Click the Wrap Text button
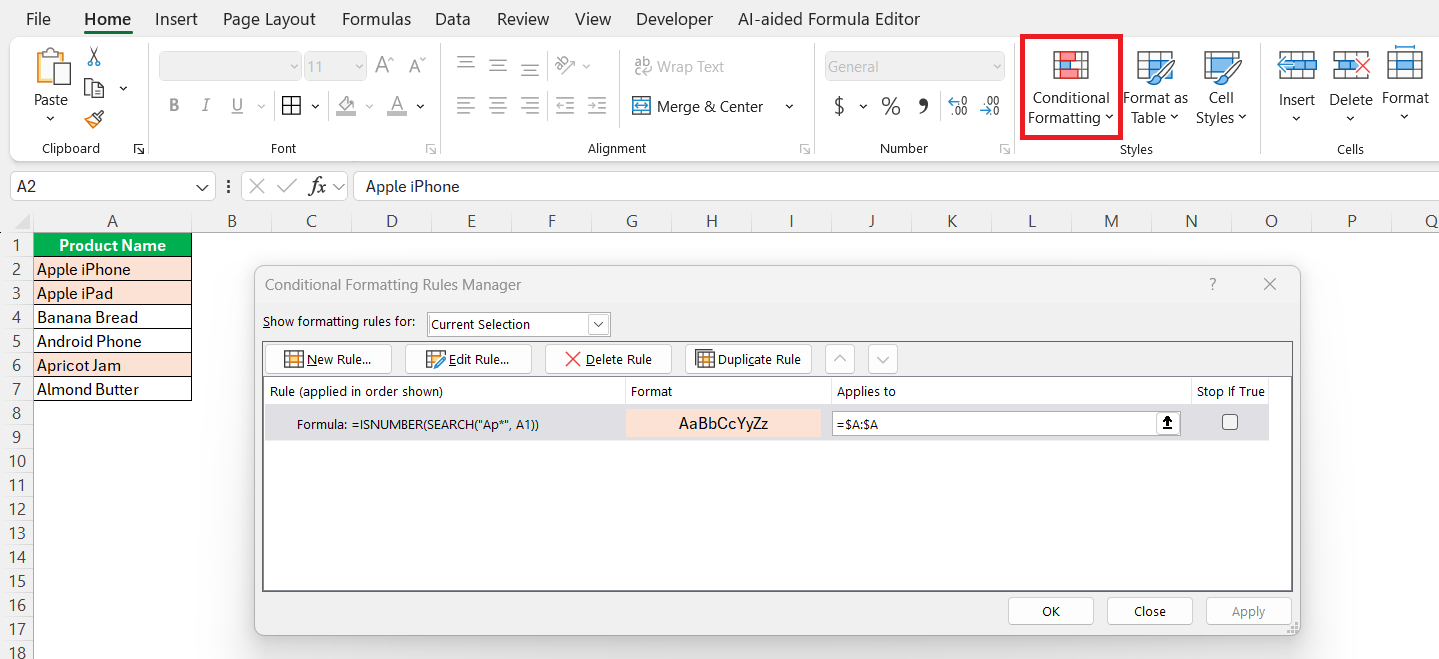 coord(679,66)
